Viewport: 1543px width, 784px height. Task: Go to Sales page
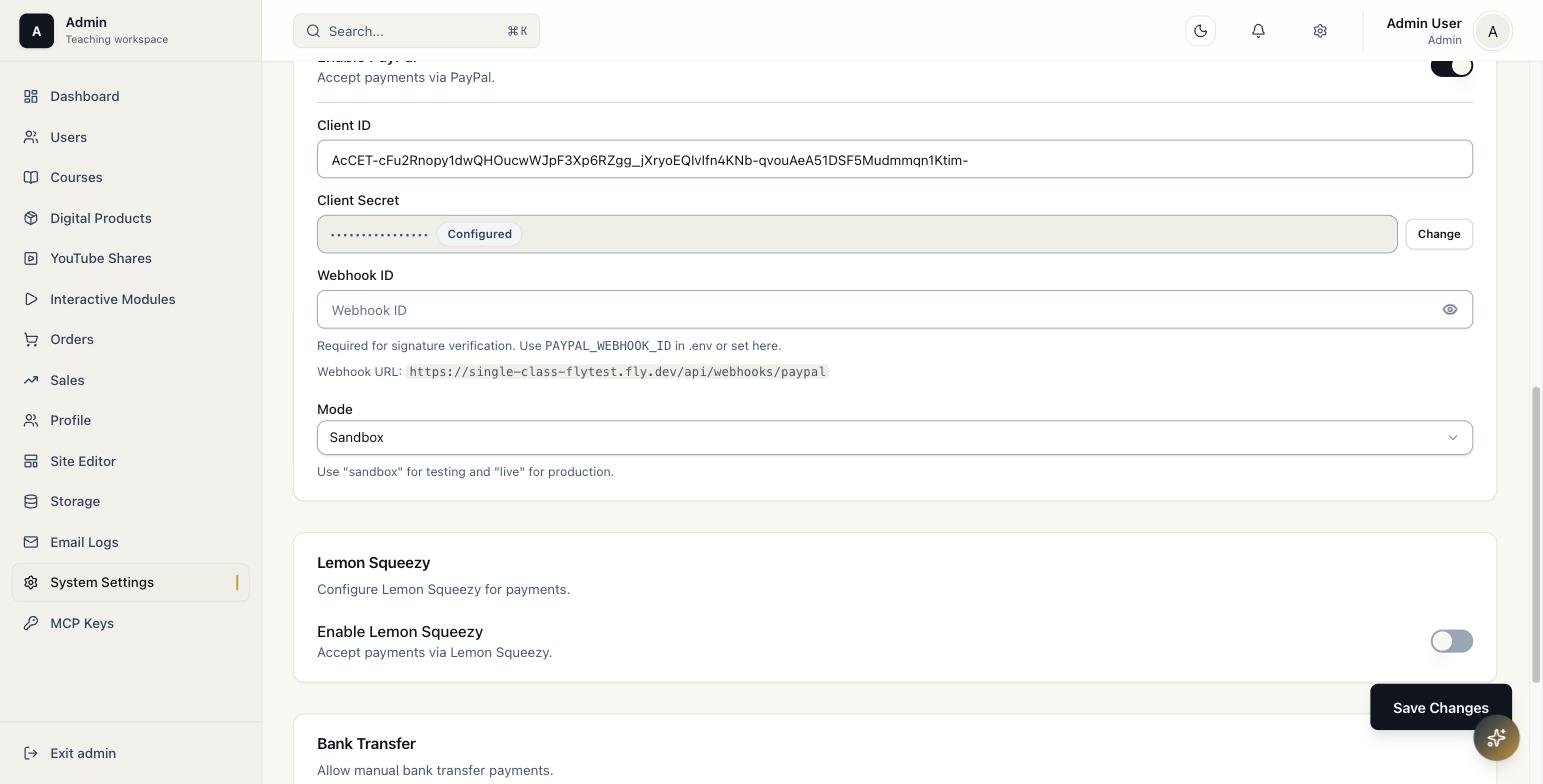click(x=130, y=380)
